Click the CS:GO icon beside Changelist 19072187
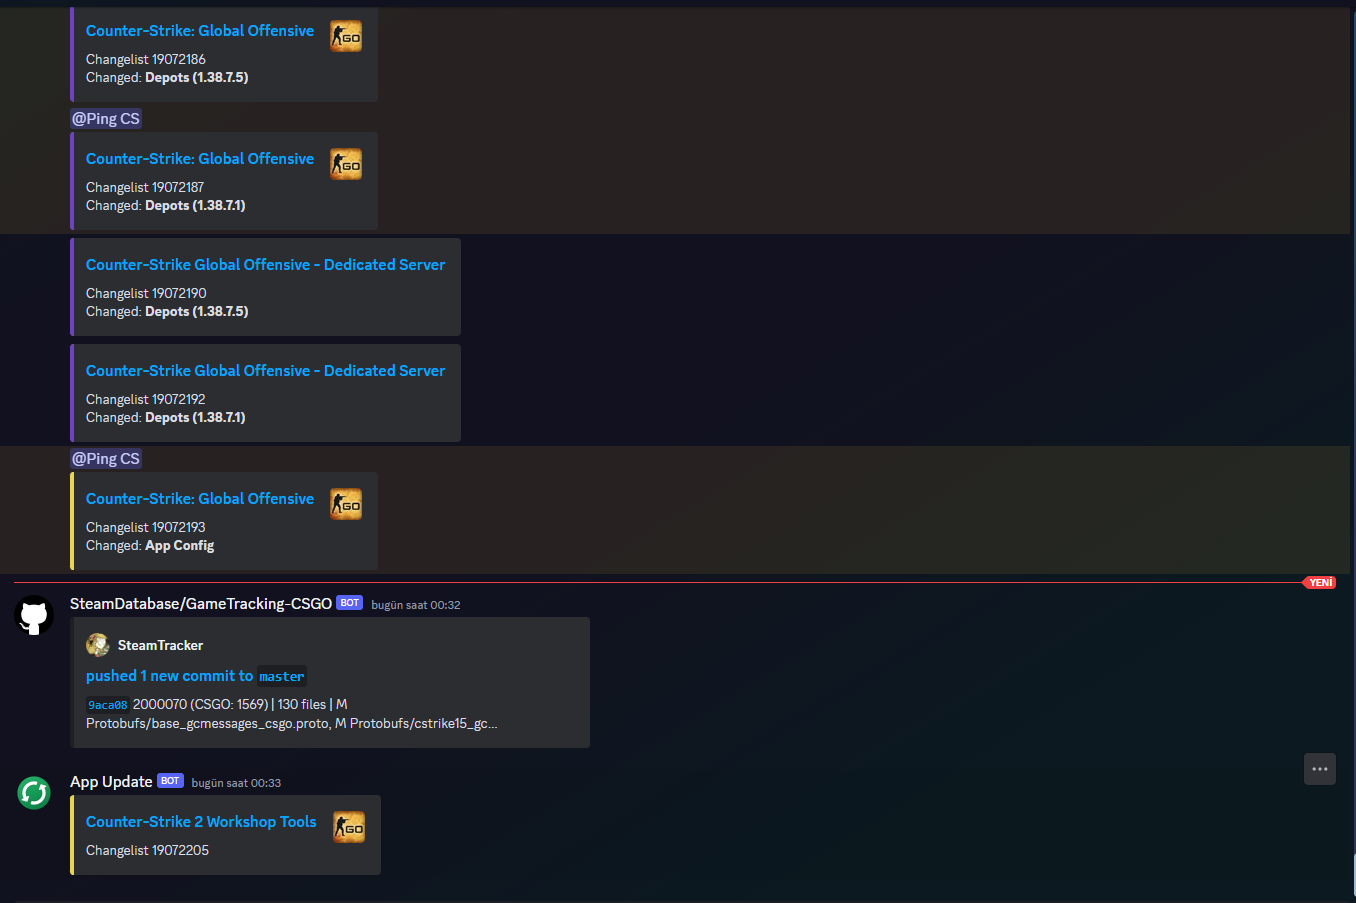Image resolution: width=1356 pixels, height=903 pixels. point(346,164)
